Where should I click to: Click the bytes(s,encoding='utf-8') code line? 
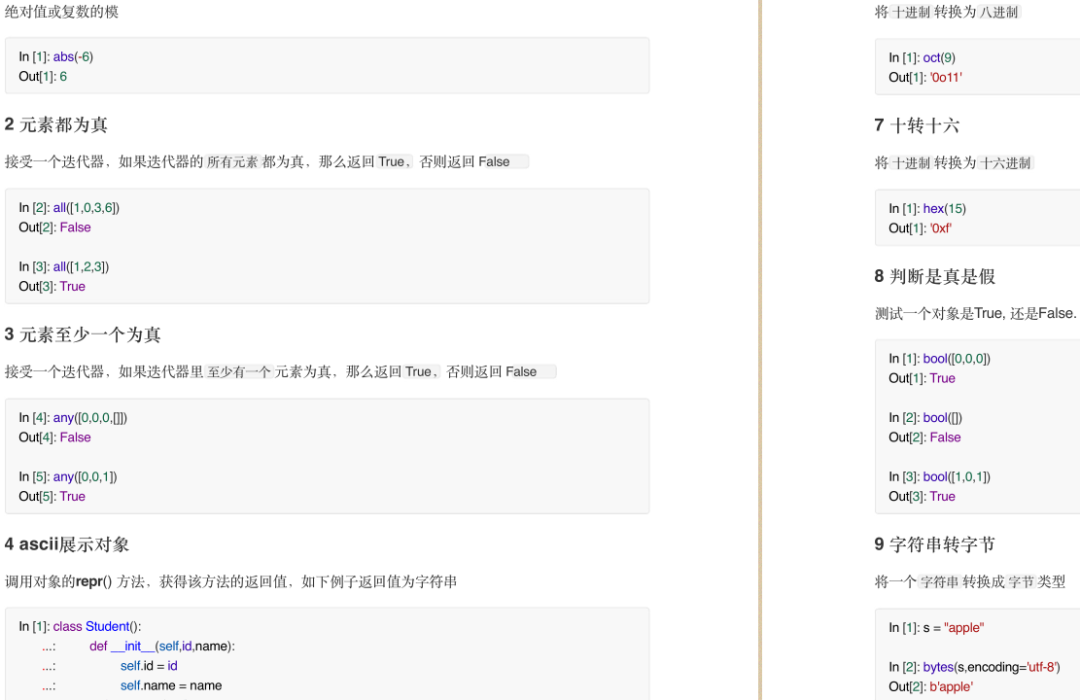(974, 667)
